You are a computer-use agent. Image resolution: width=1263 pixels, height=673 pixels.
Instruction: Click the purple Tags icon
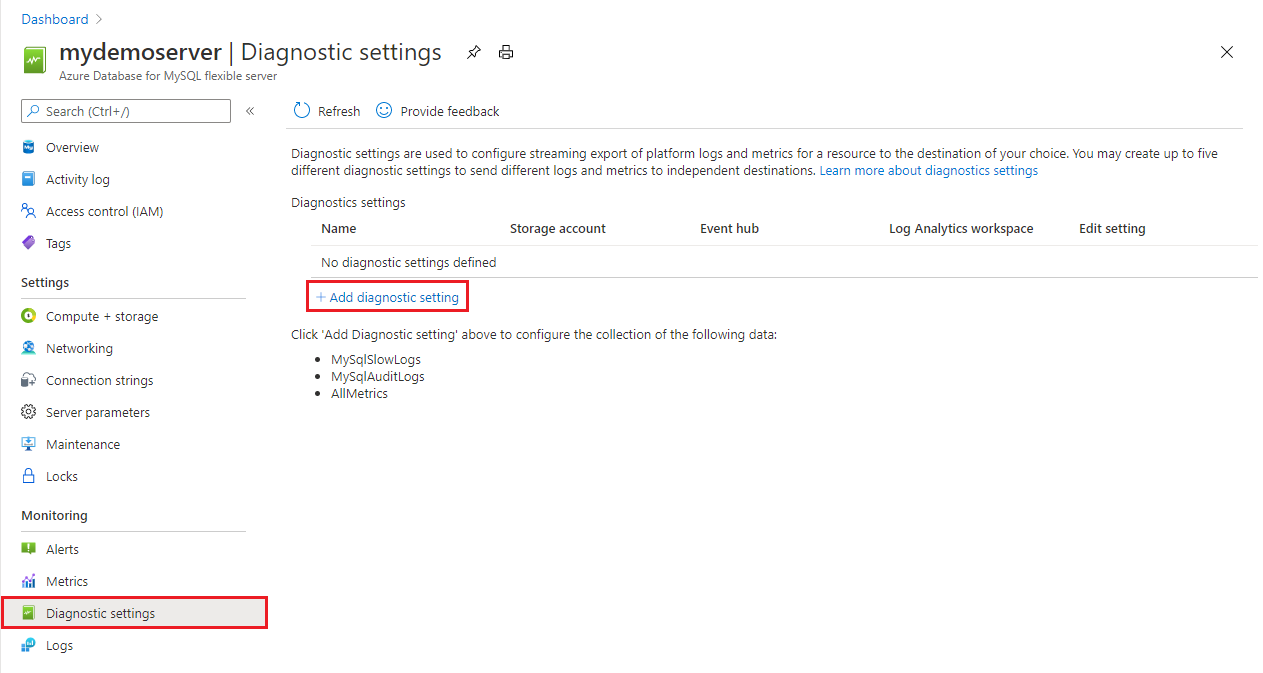(x=29, y=243)
